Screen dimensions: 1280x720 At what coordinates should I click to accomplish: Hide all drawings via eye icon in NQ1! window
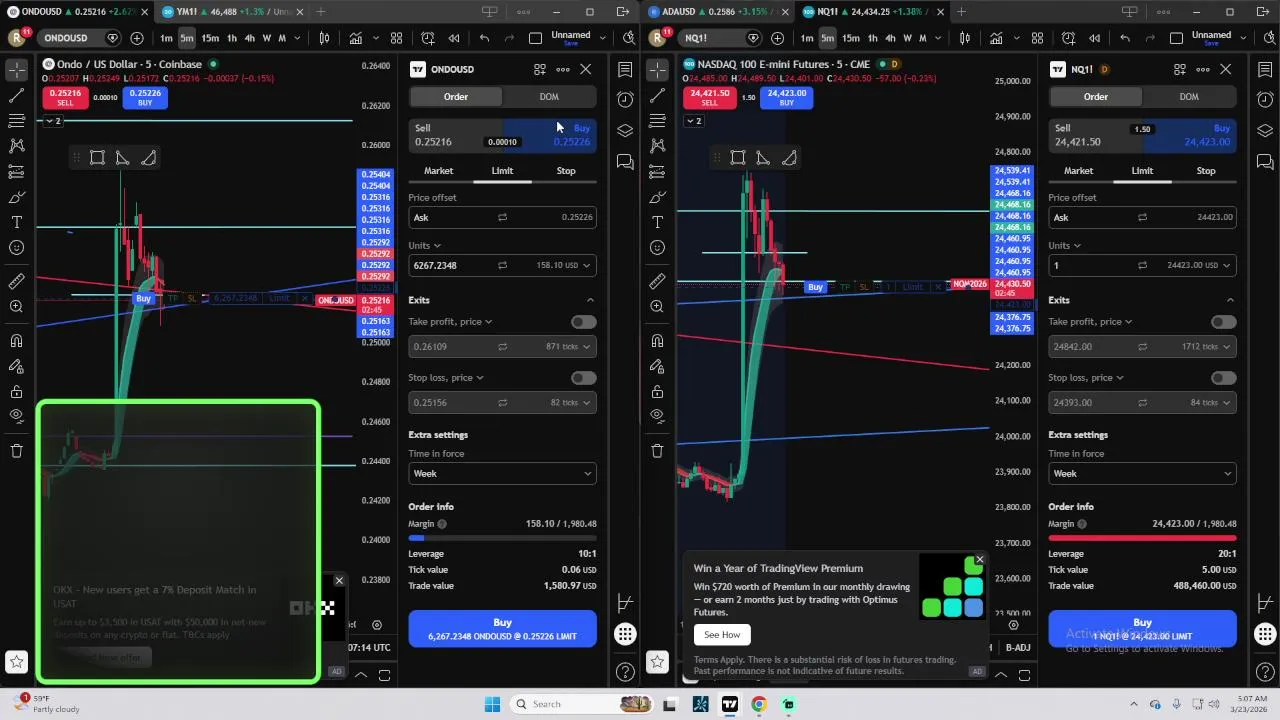pyautogui.click(x=657, y=416)
